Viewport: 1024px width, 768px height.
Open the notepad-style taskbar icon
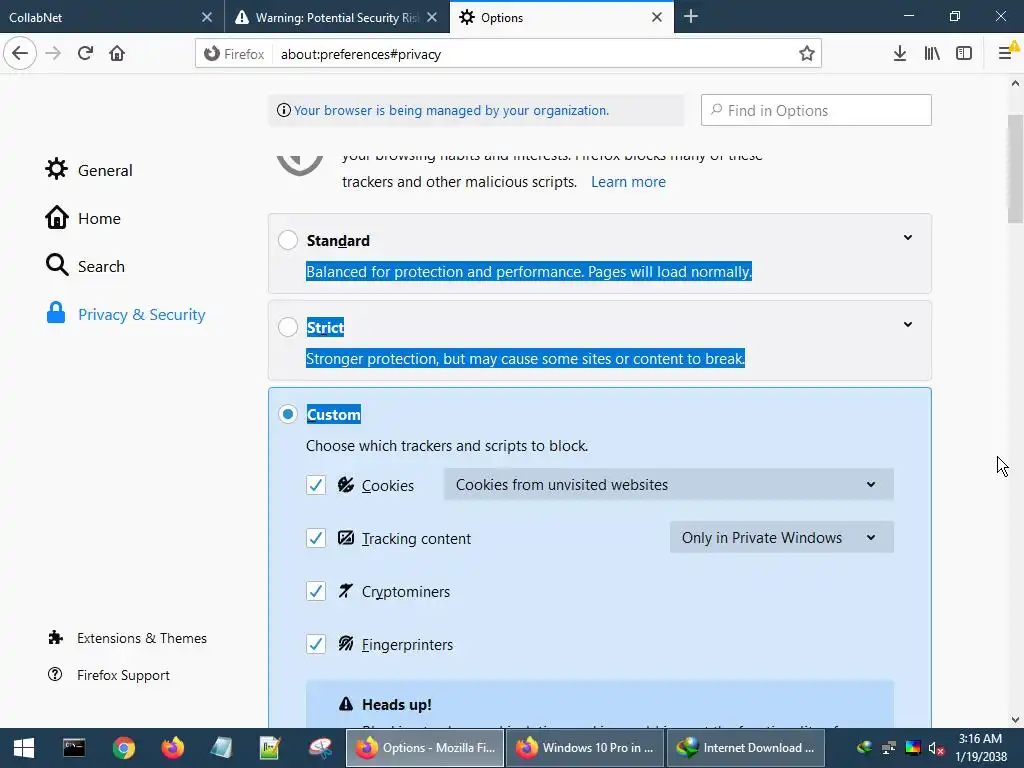221,748
